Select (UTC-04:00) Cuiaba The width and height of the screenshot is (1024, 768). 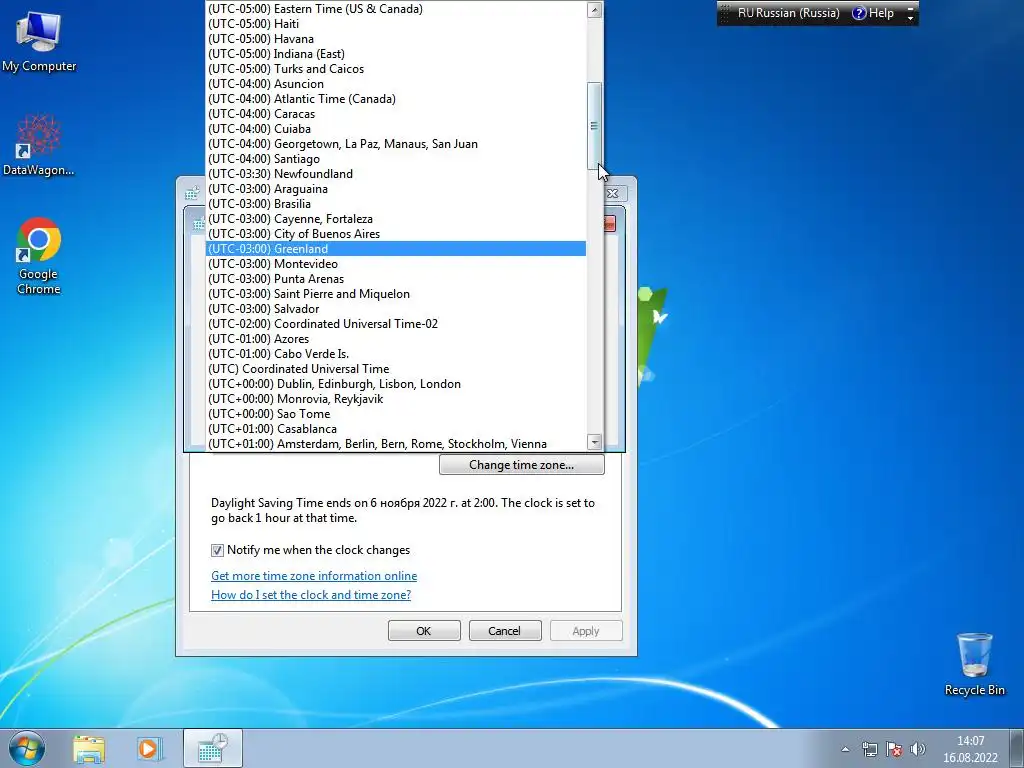click(x=396, y=129)
